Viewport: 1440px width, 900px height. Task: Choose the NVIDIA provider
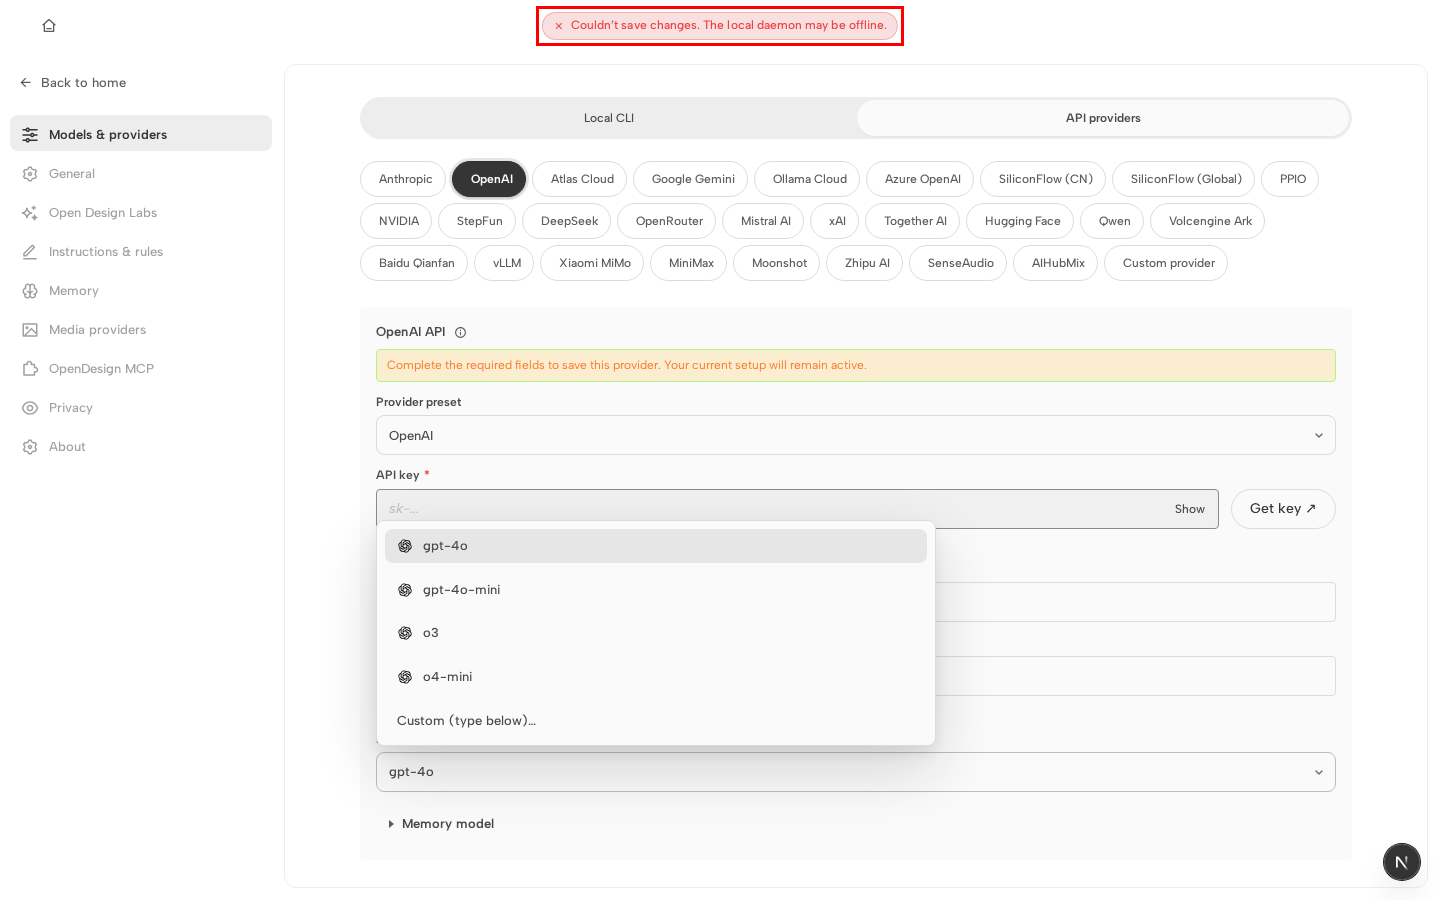[x=398, y=221]
